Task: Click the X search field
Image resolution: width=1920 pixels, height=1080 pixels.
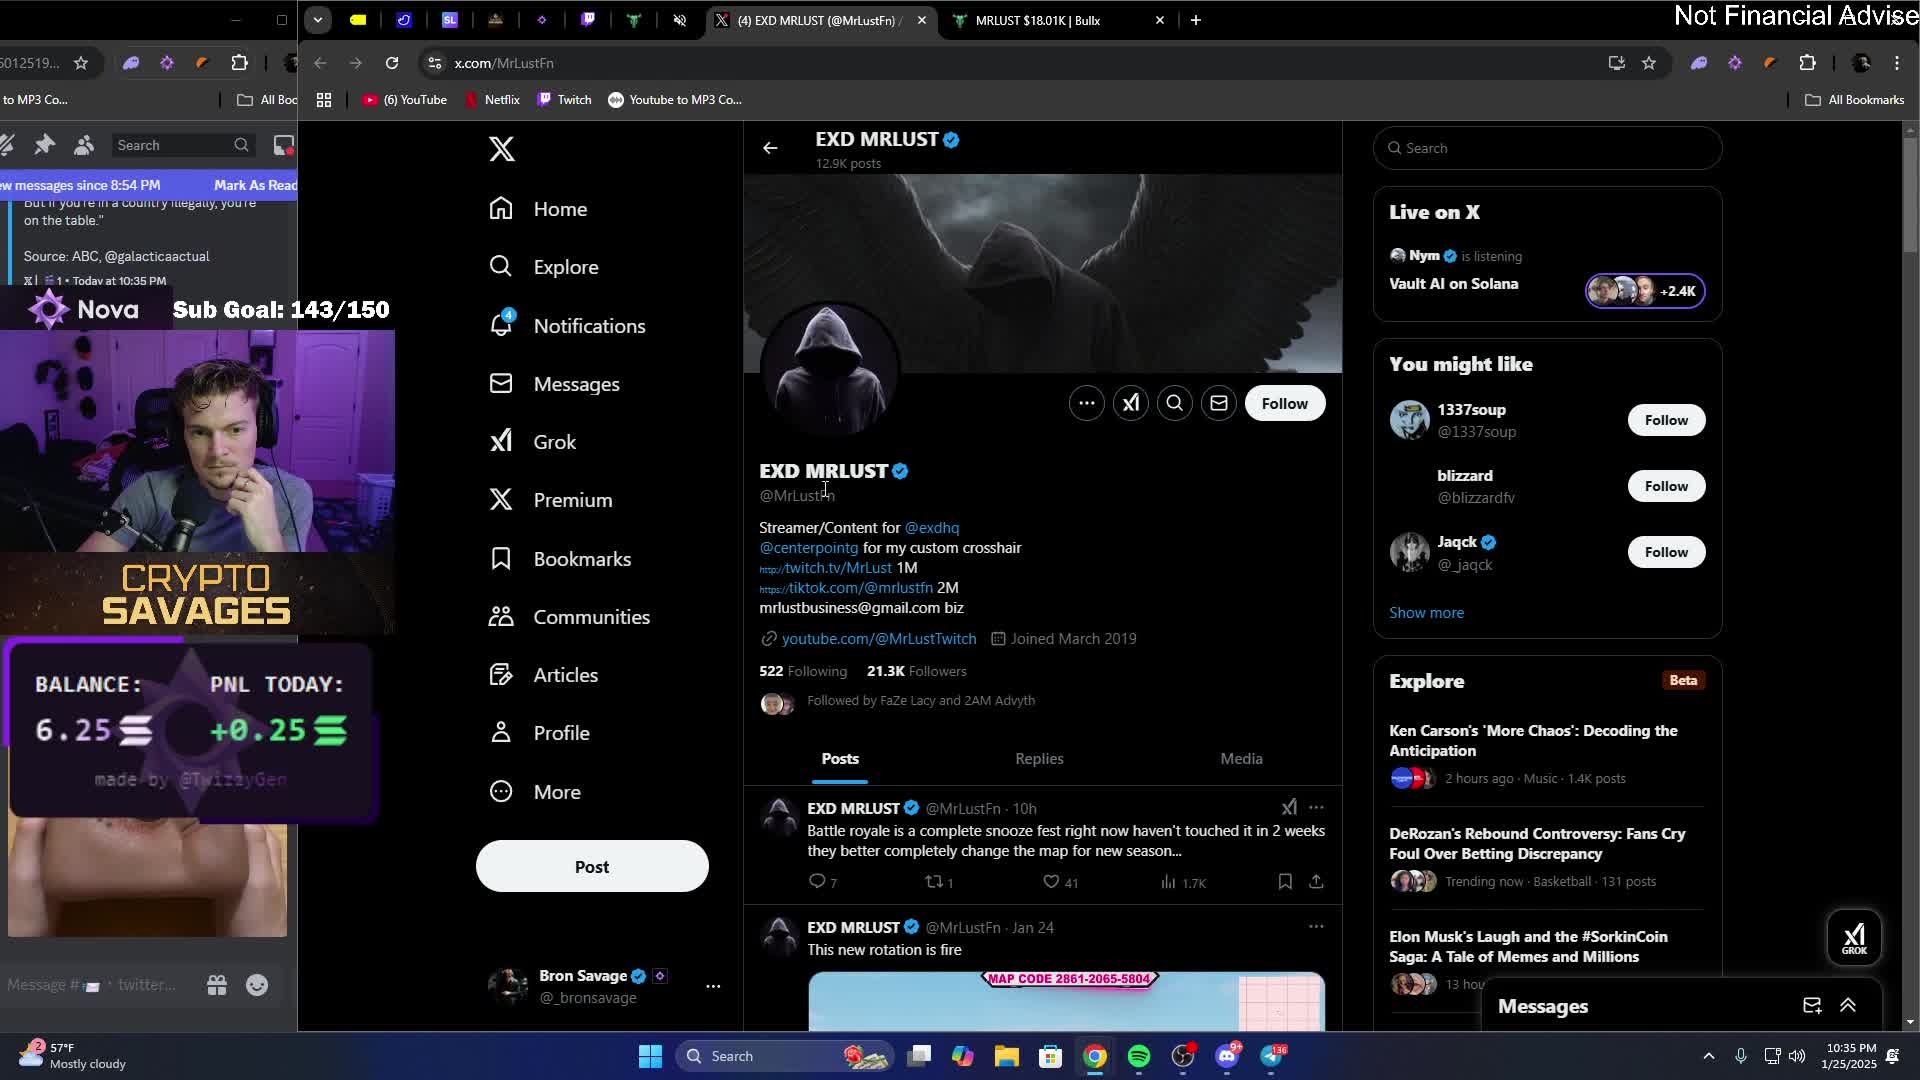Action: [x=1548, y=148]
